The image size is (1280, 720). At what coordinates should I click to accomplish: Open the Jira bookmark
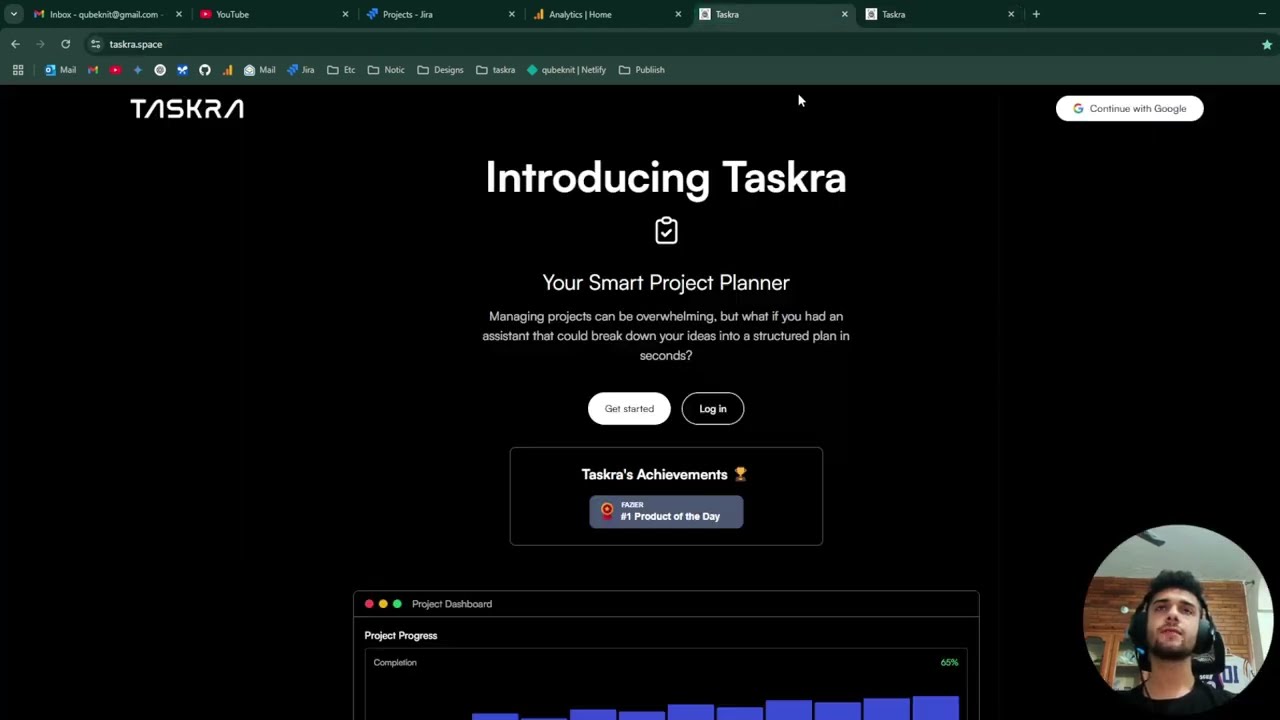[301, 70]
